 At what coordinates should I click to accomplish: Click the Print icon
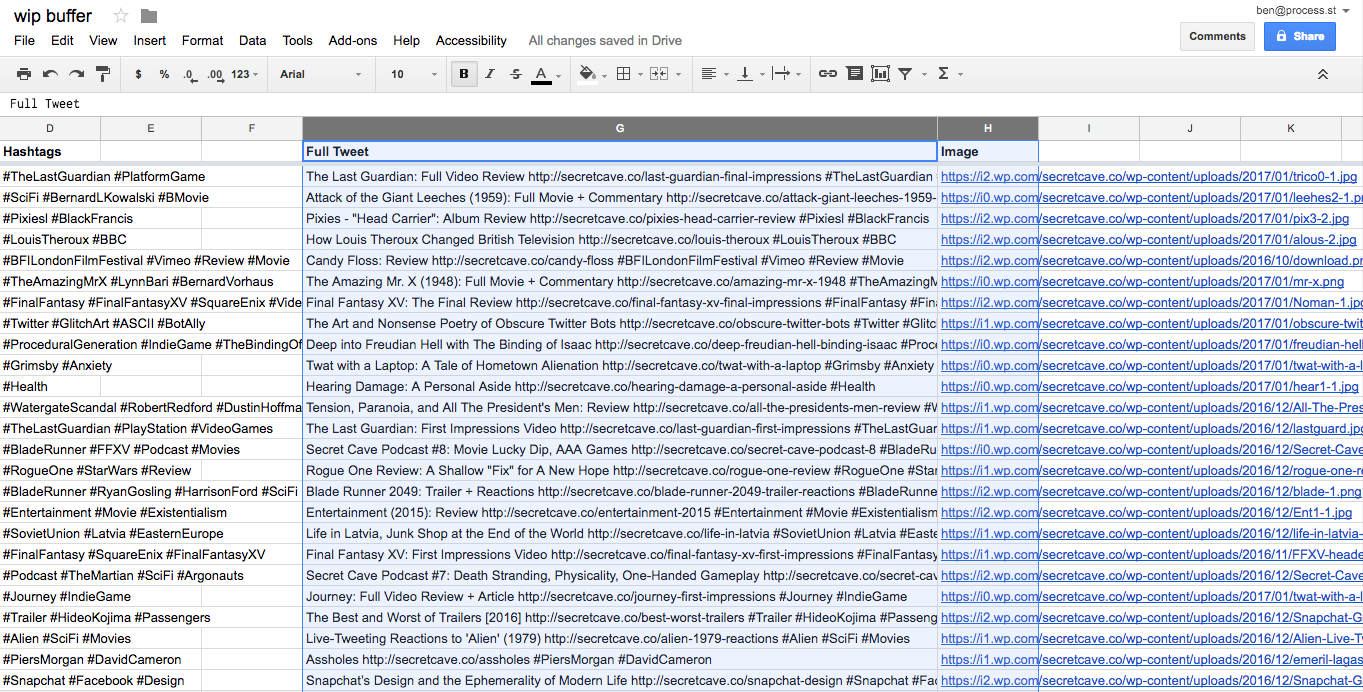(24, 74)
